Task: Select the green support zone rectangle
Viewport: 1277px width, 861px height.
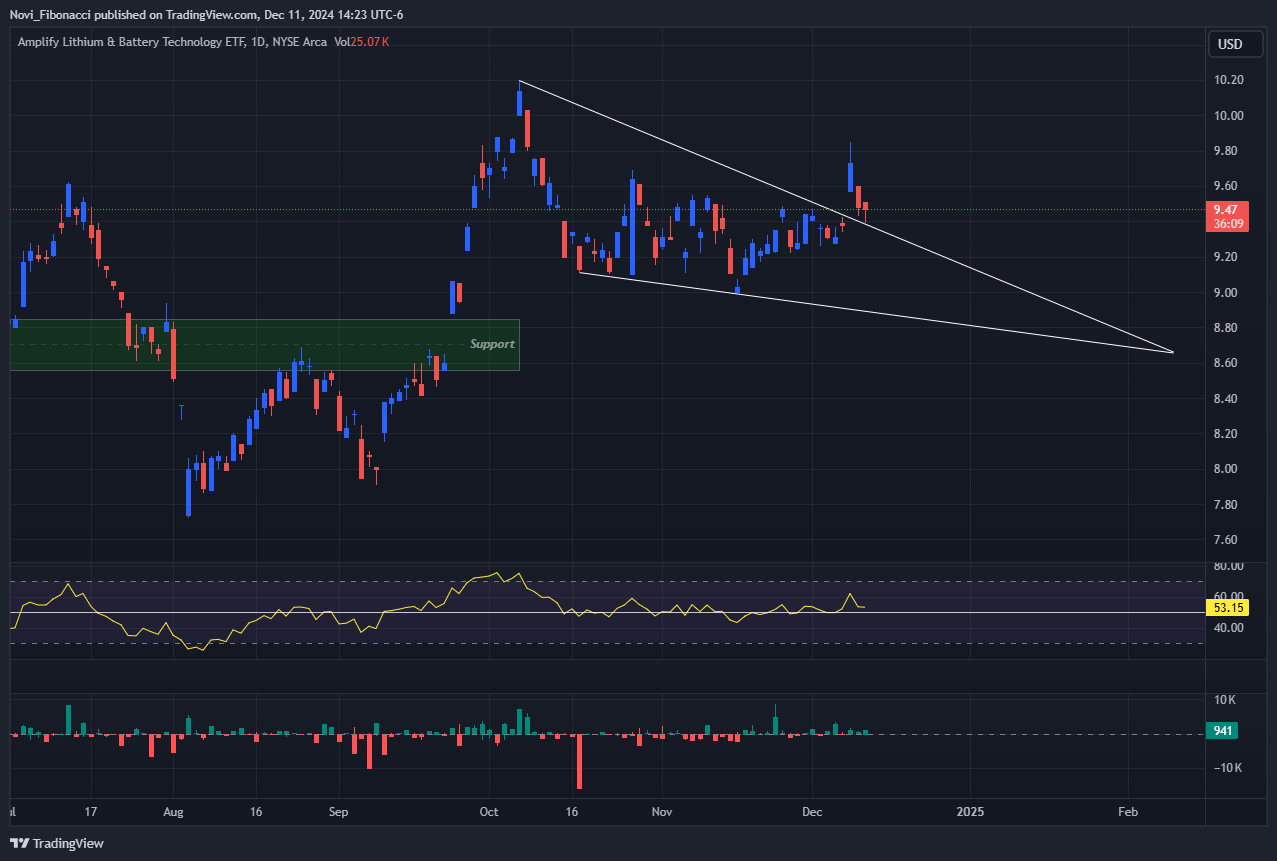Action: coord(265,345)
